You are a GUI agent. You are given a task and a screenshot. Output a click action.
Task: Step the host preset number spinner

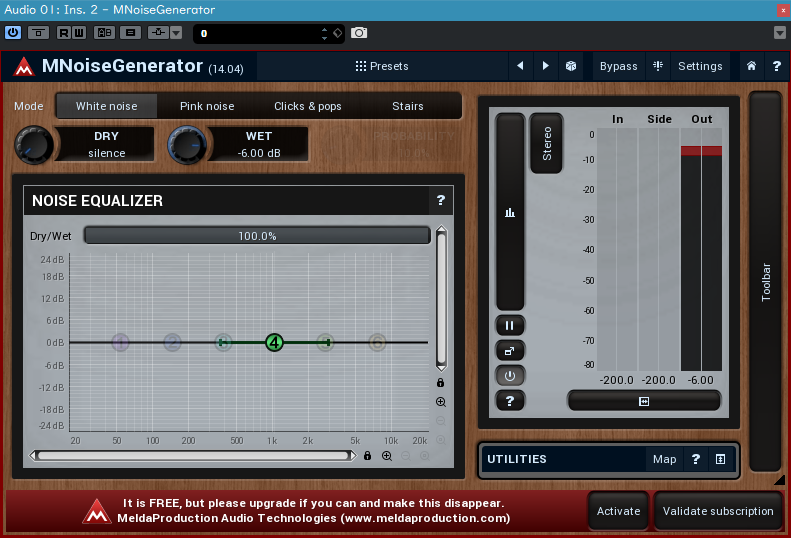(324, 33)
